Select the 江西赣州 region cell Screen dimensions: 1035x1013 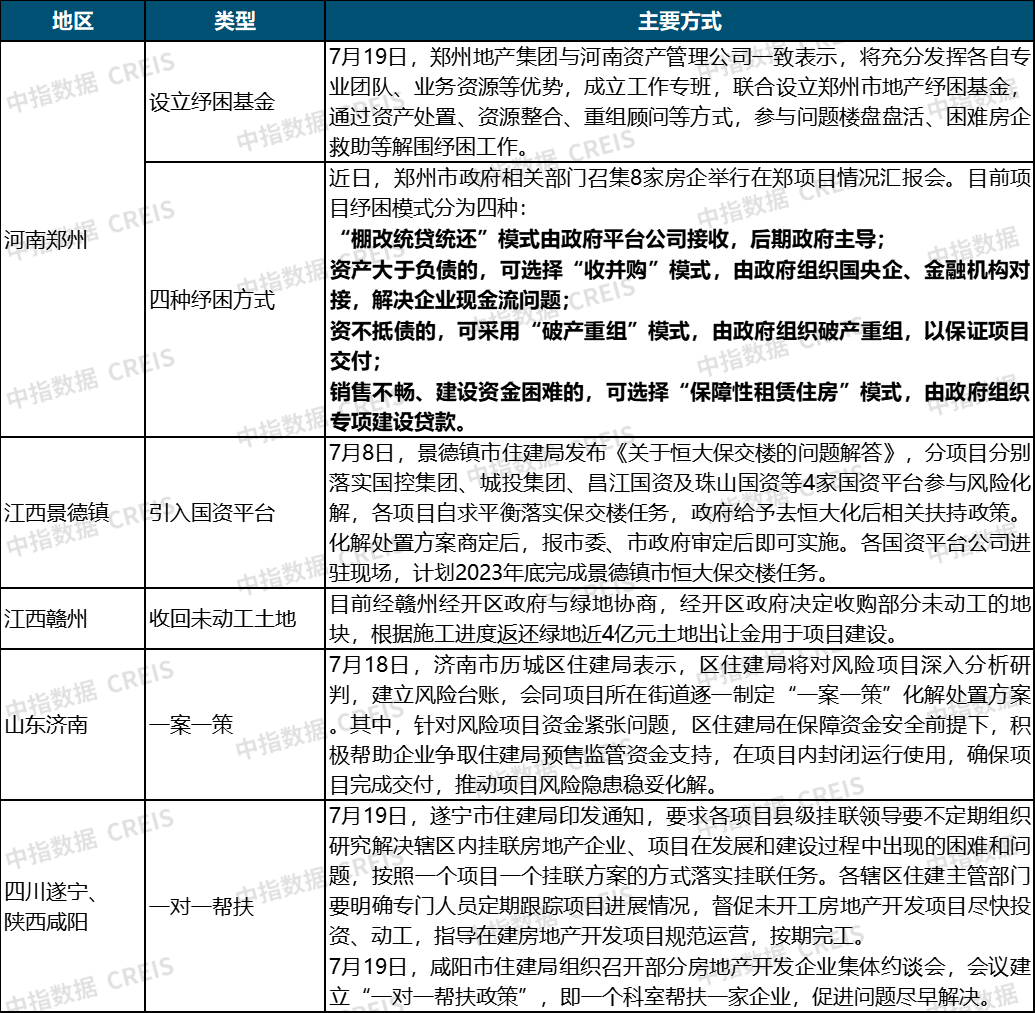click(x=73, y=618)
